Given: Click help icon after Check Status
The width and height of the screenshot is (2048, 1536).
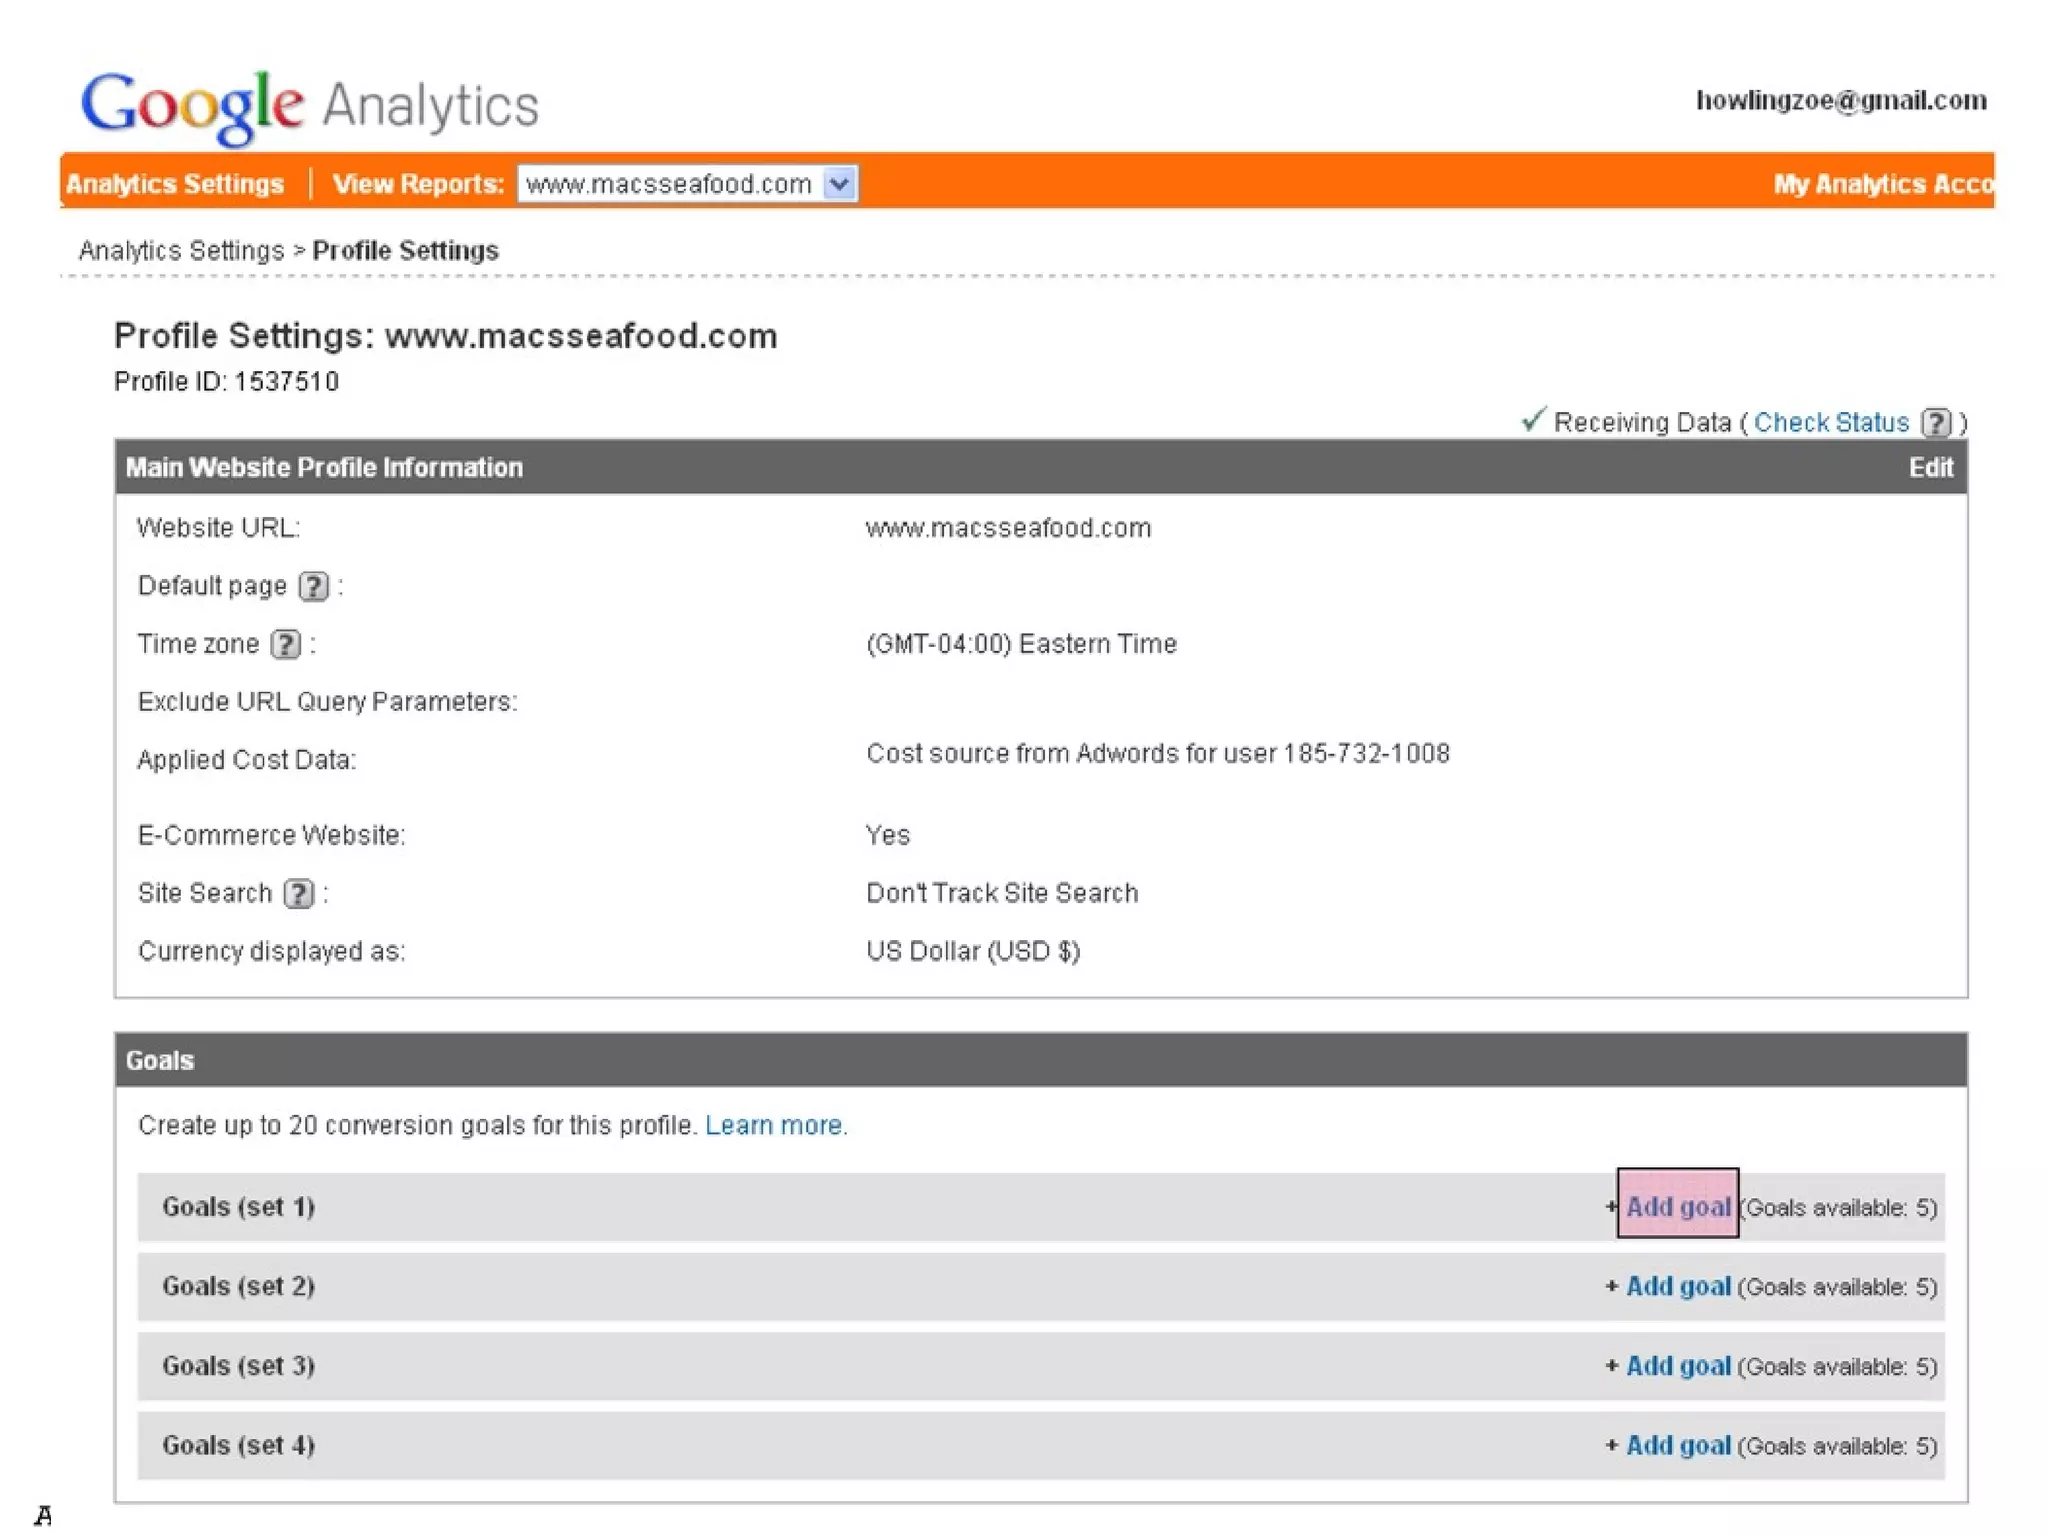Looking at the screenshot, I should (1936, 423).
